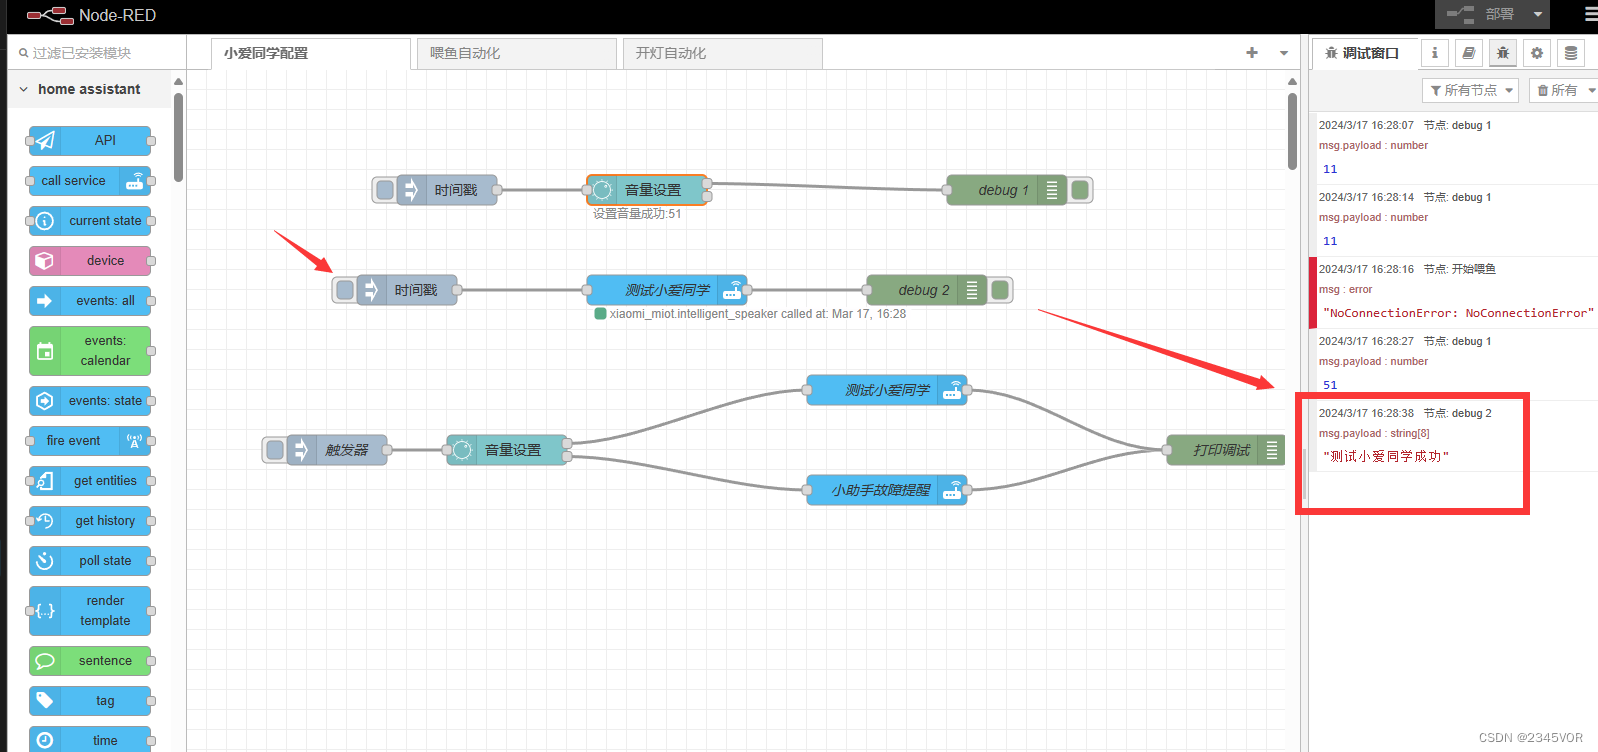Open the context data sidebar icon
The image size is (1598, 752).
click(1571, 53)
